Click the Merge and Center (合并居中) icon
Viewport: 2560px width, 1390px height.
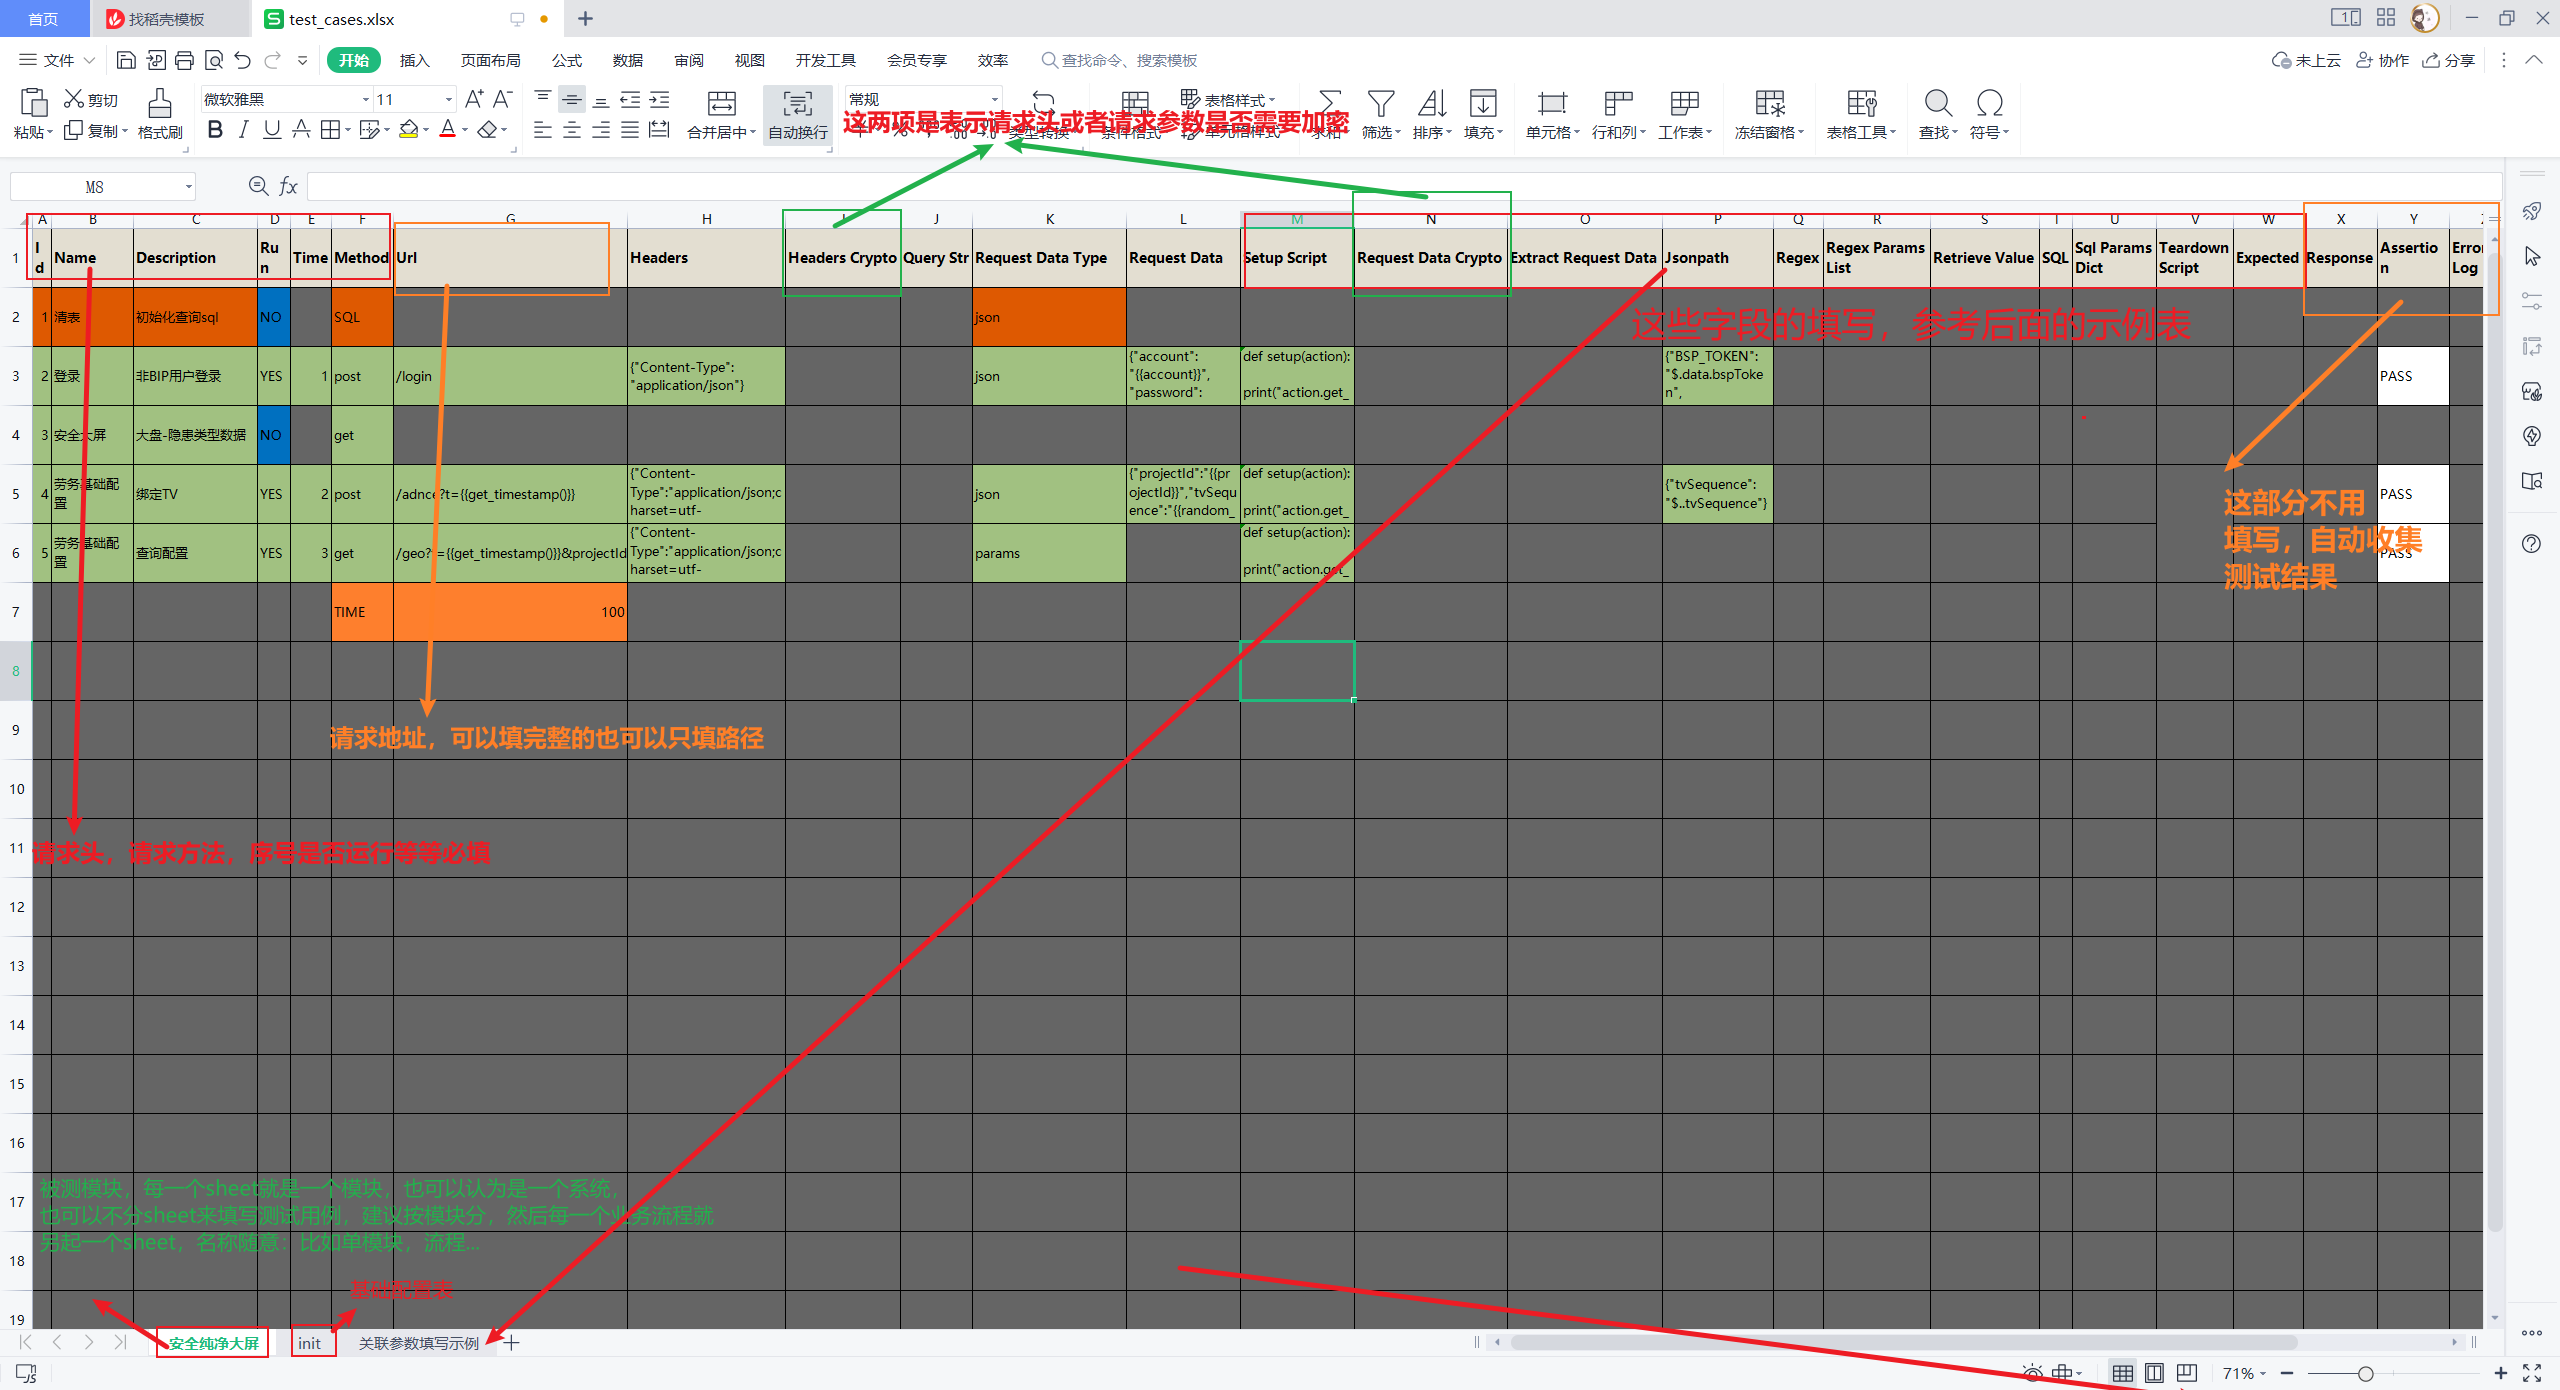coord(721,104)
